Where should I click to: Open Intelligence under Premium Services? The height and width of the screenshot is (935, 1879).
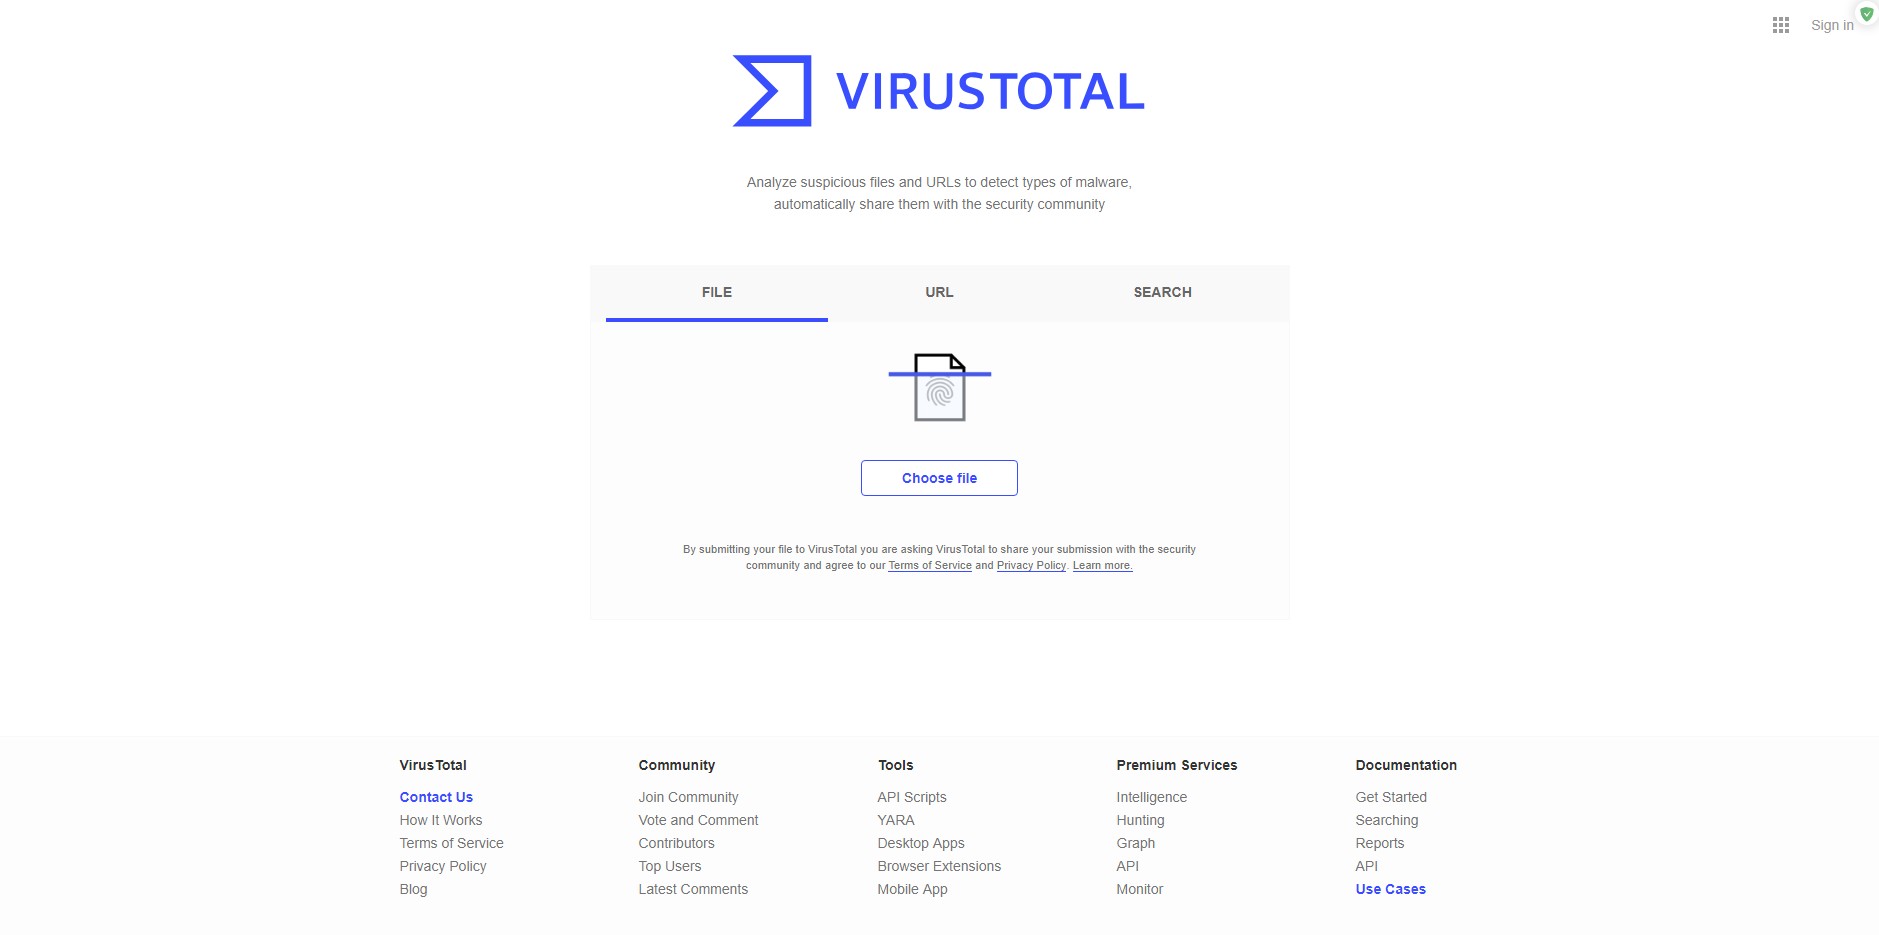pos(1152,797)
